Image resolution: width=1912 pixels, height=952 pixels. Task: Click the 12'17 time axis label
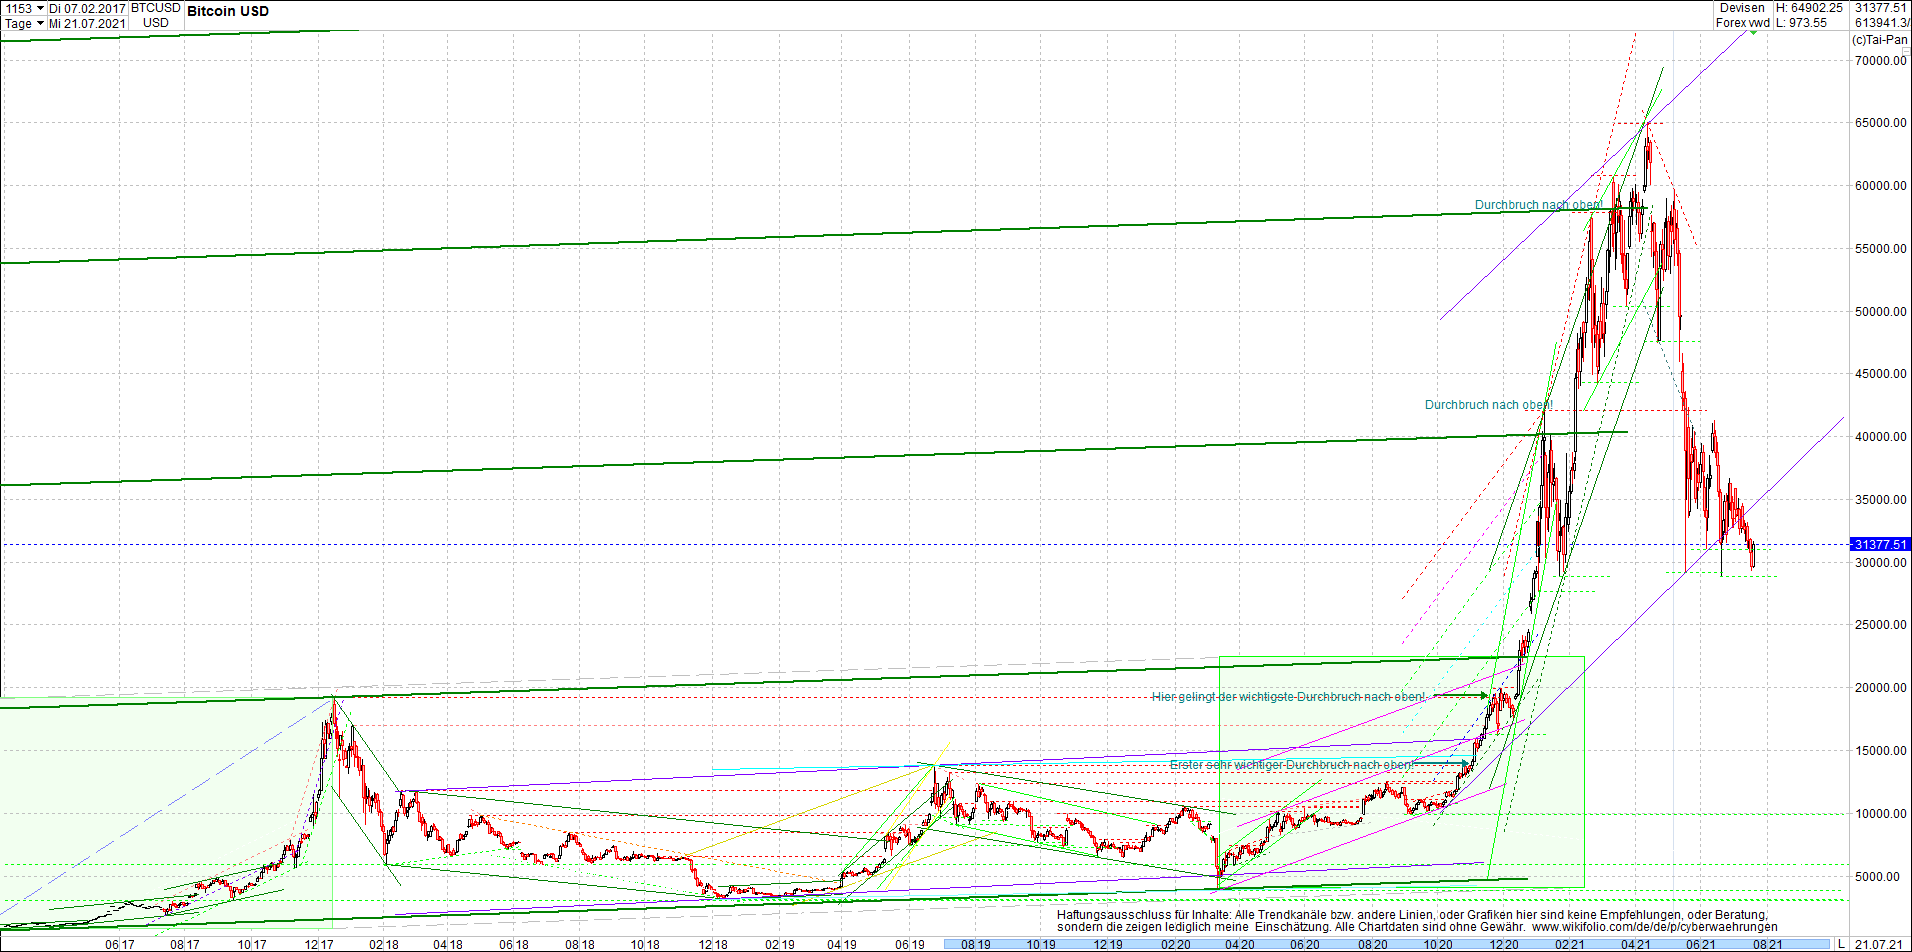click(319, 944)
